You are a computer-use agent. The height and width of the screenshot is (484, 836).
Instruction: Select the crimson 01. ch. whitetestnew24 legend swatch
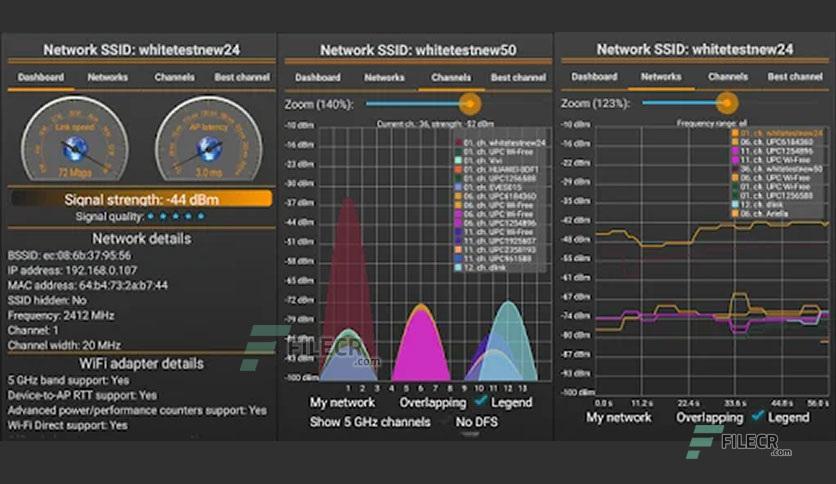point(458,143)
